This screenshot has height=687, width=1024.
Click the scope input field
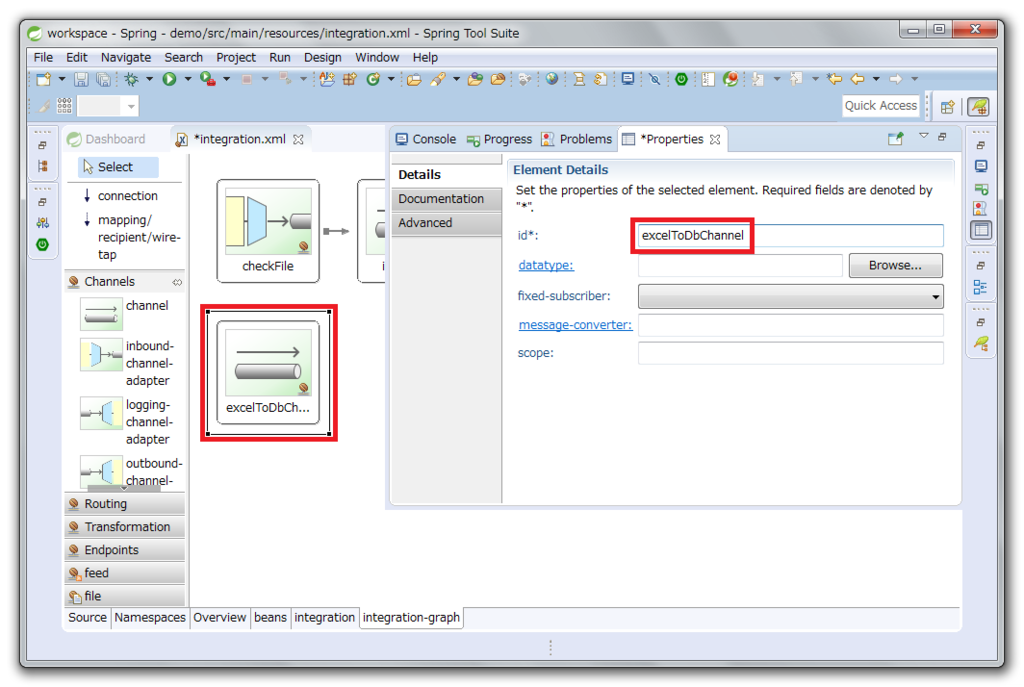click(x=790, y=353)
